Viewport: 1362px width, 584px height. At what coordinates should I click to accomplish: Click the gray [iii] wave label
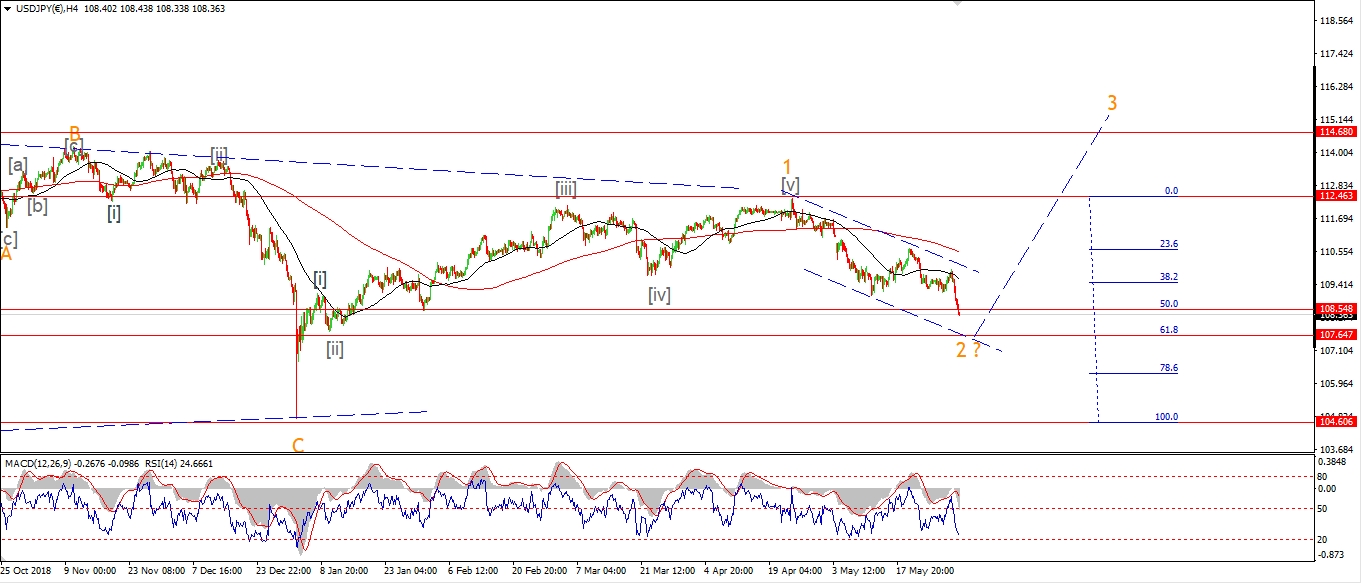565,188
